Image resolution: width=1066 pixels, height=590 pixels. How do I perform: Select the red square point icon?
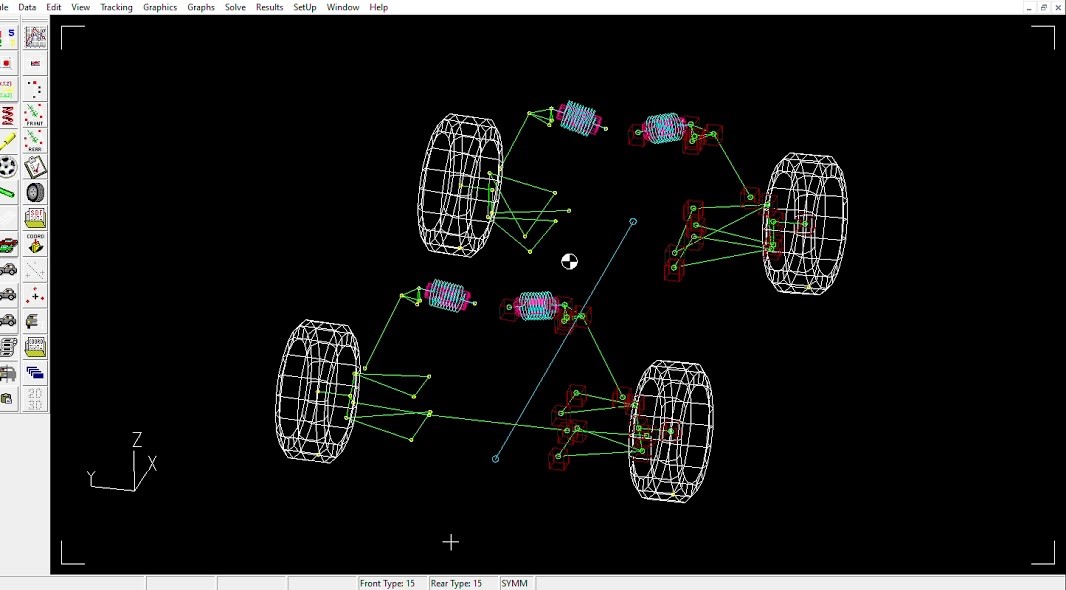pos(8,63)
